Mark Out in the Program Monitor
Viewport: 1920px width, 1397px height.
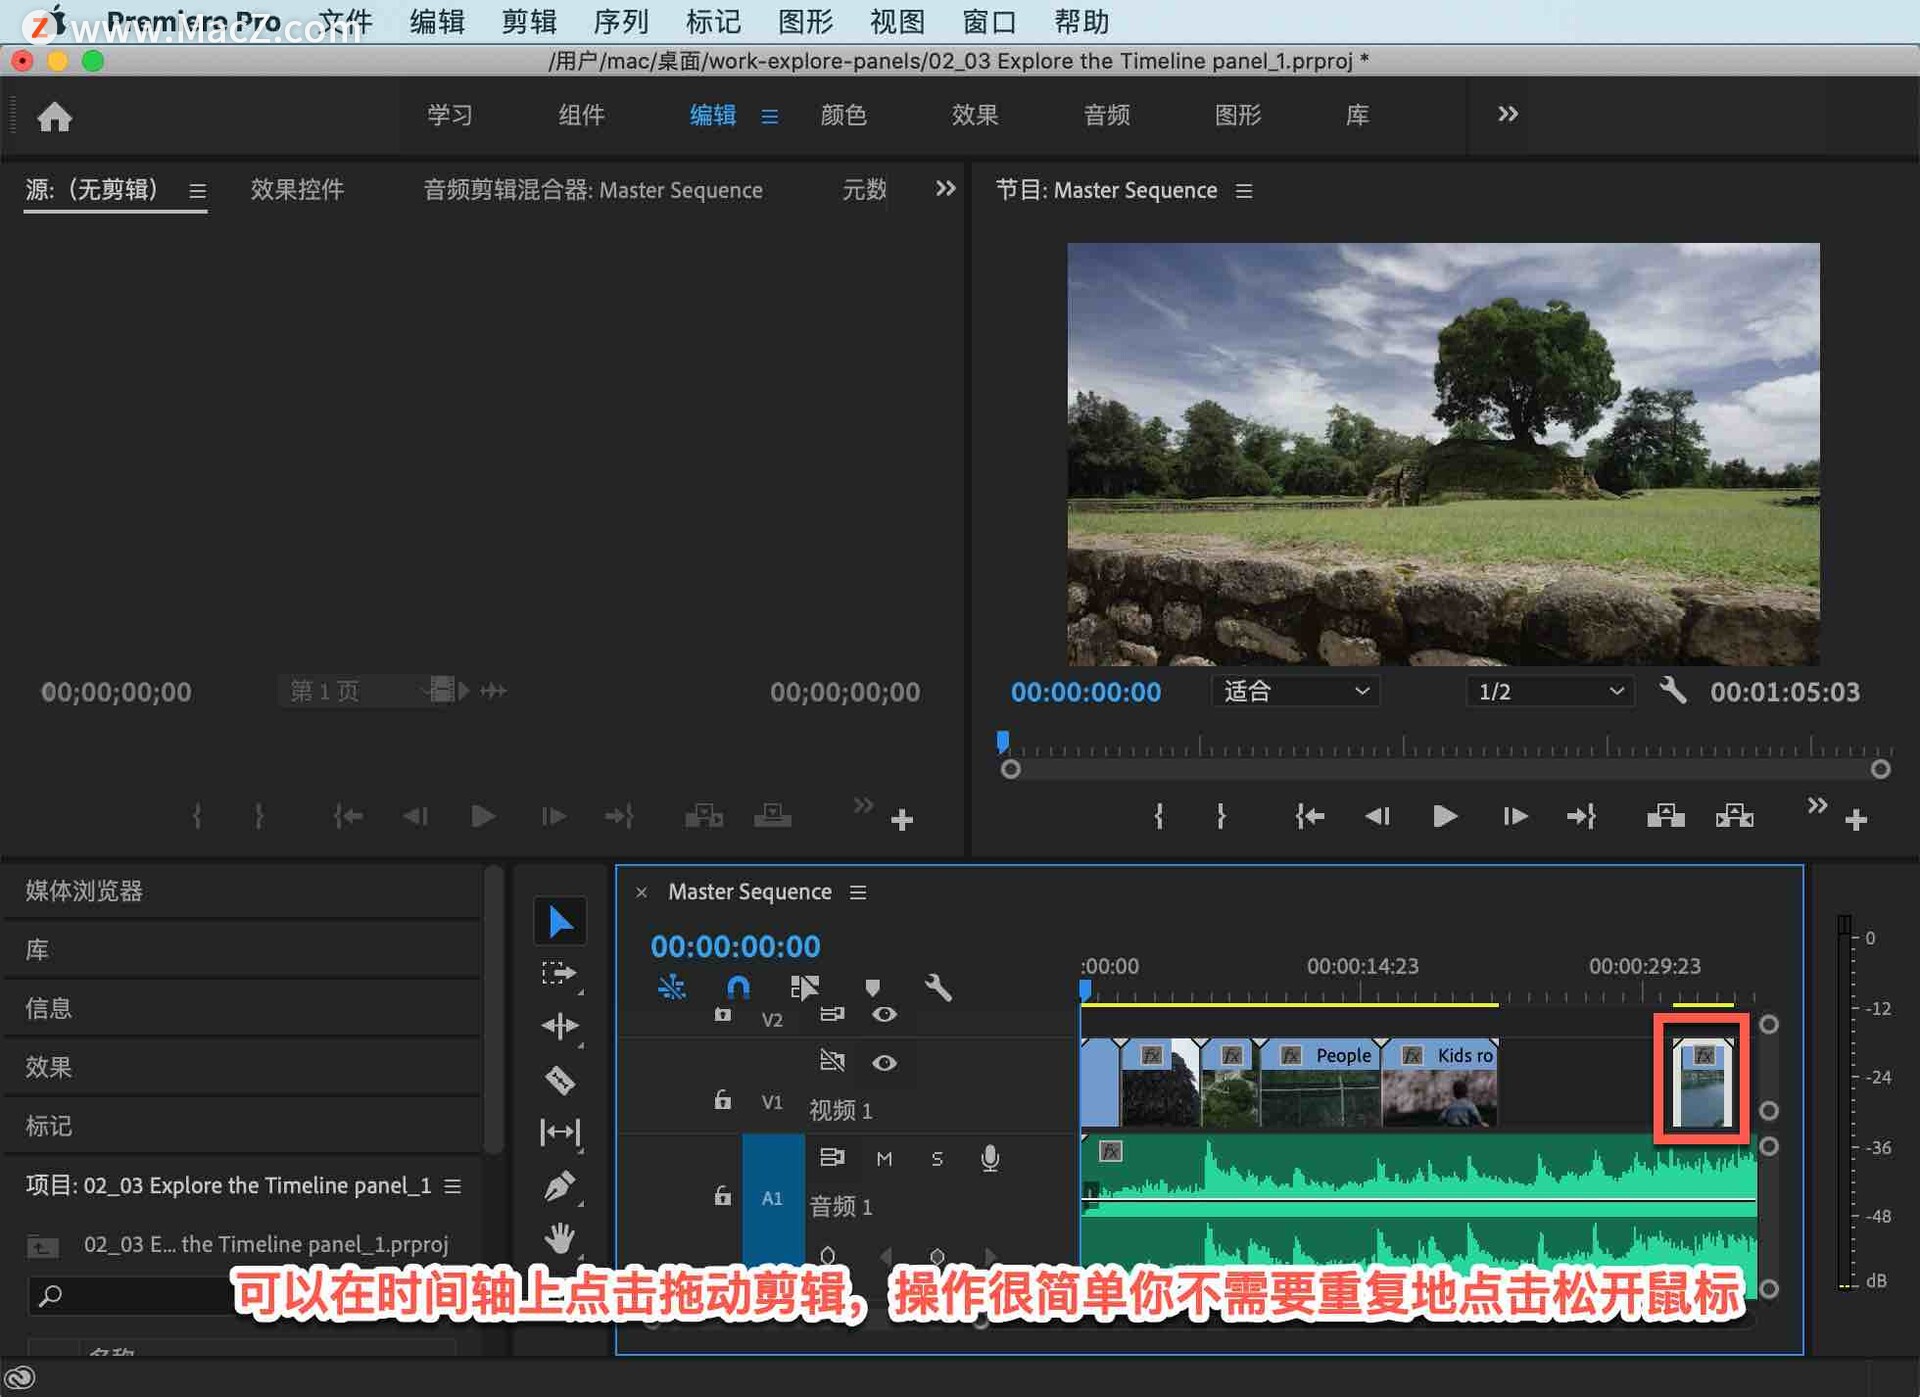(x=1221, y=816)
